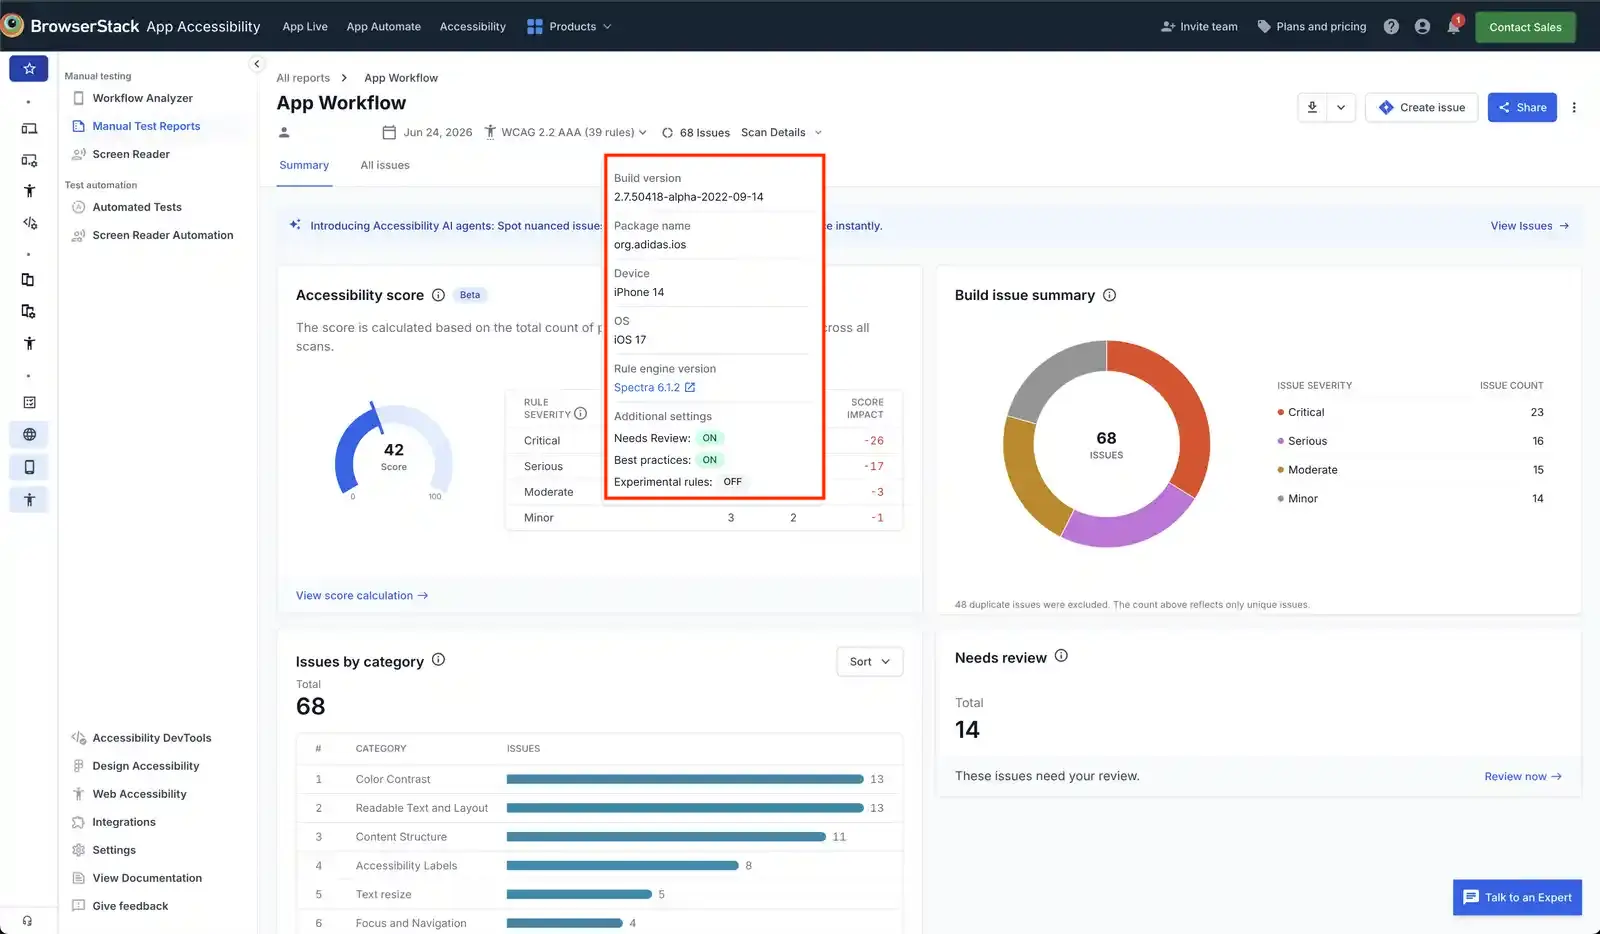Expand the Products dropdown
Image resolution: width=1600 pixels, height=934 pixels.
pyautogui.click(x=569, y=27)
